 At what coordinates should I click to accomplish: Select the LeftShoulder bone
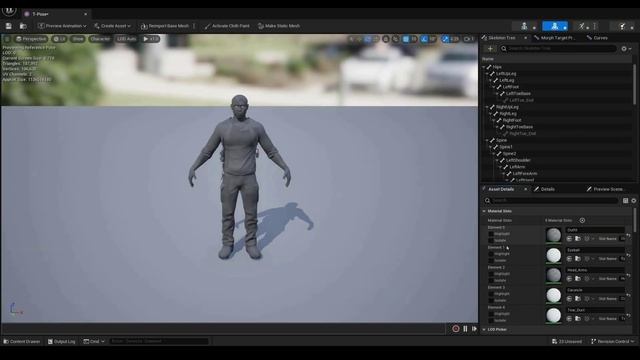(518, 160)
